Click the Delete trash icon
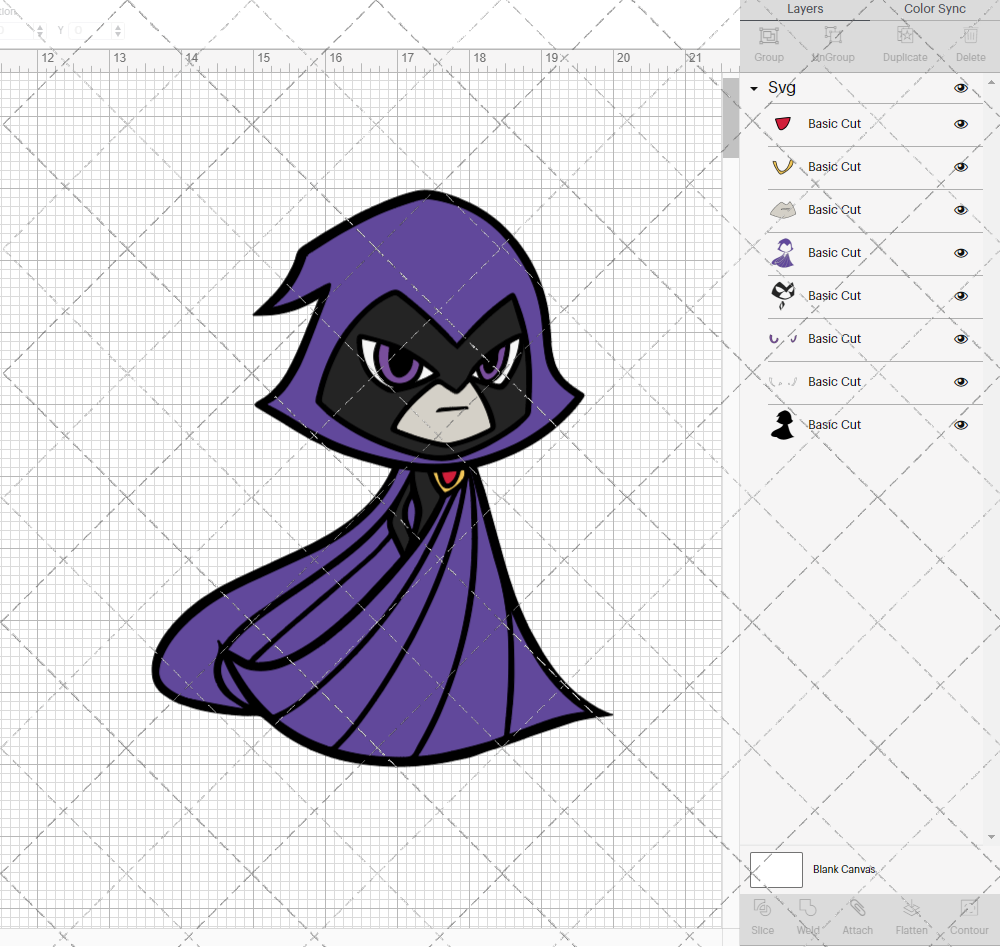This screenshot has width=1000, height=947. pyautogui.click(x=970, y=36)
